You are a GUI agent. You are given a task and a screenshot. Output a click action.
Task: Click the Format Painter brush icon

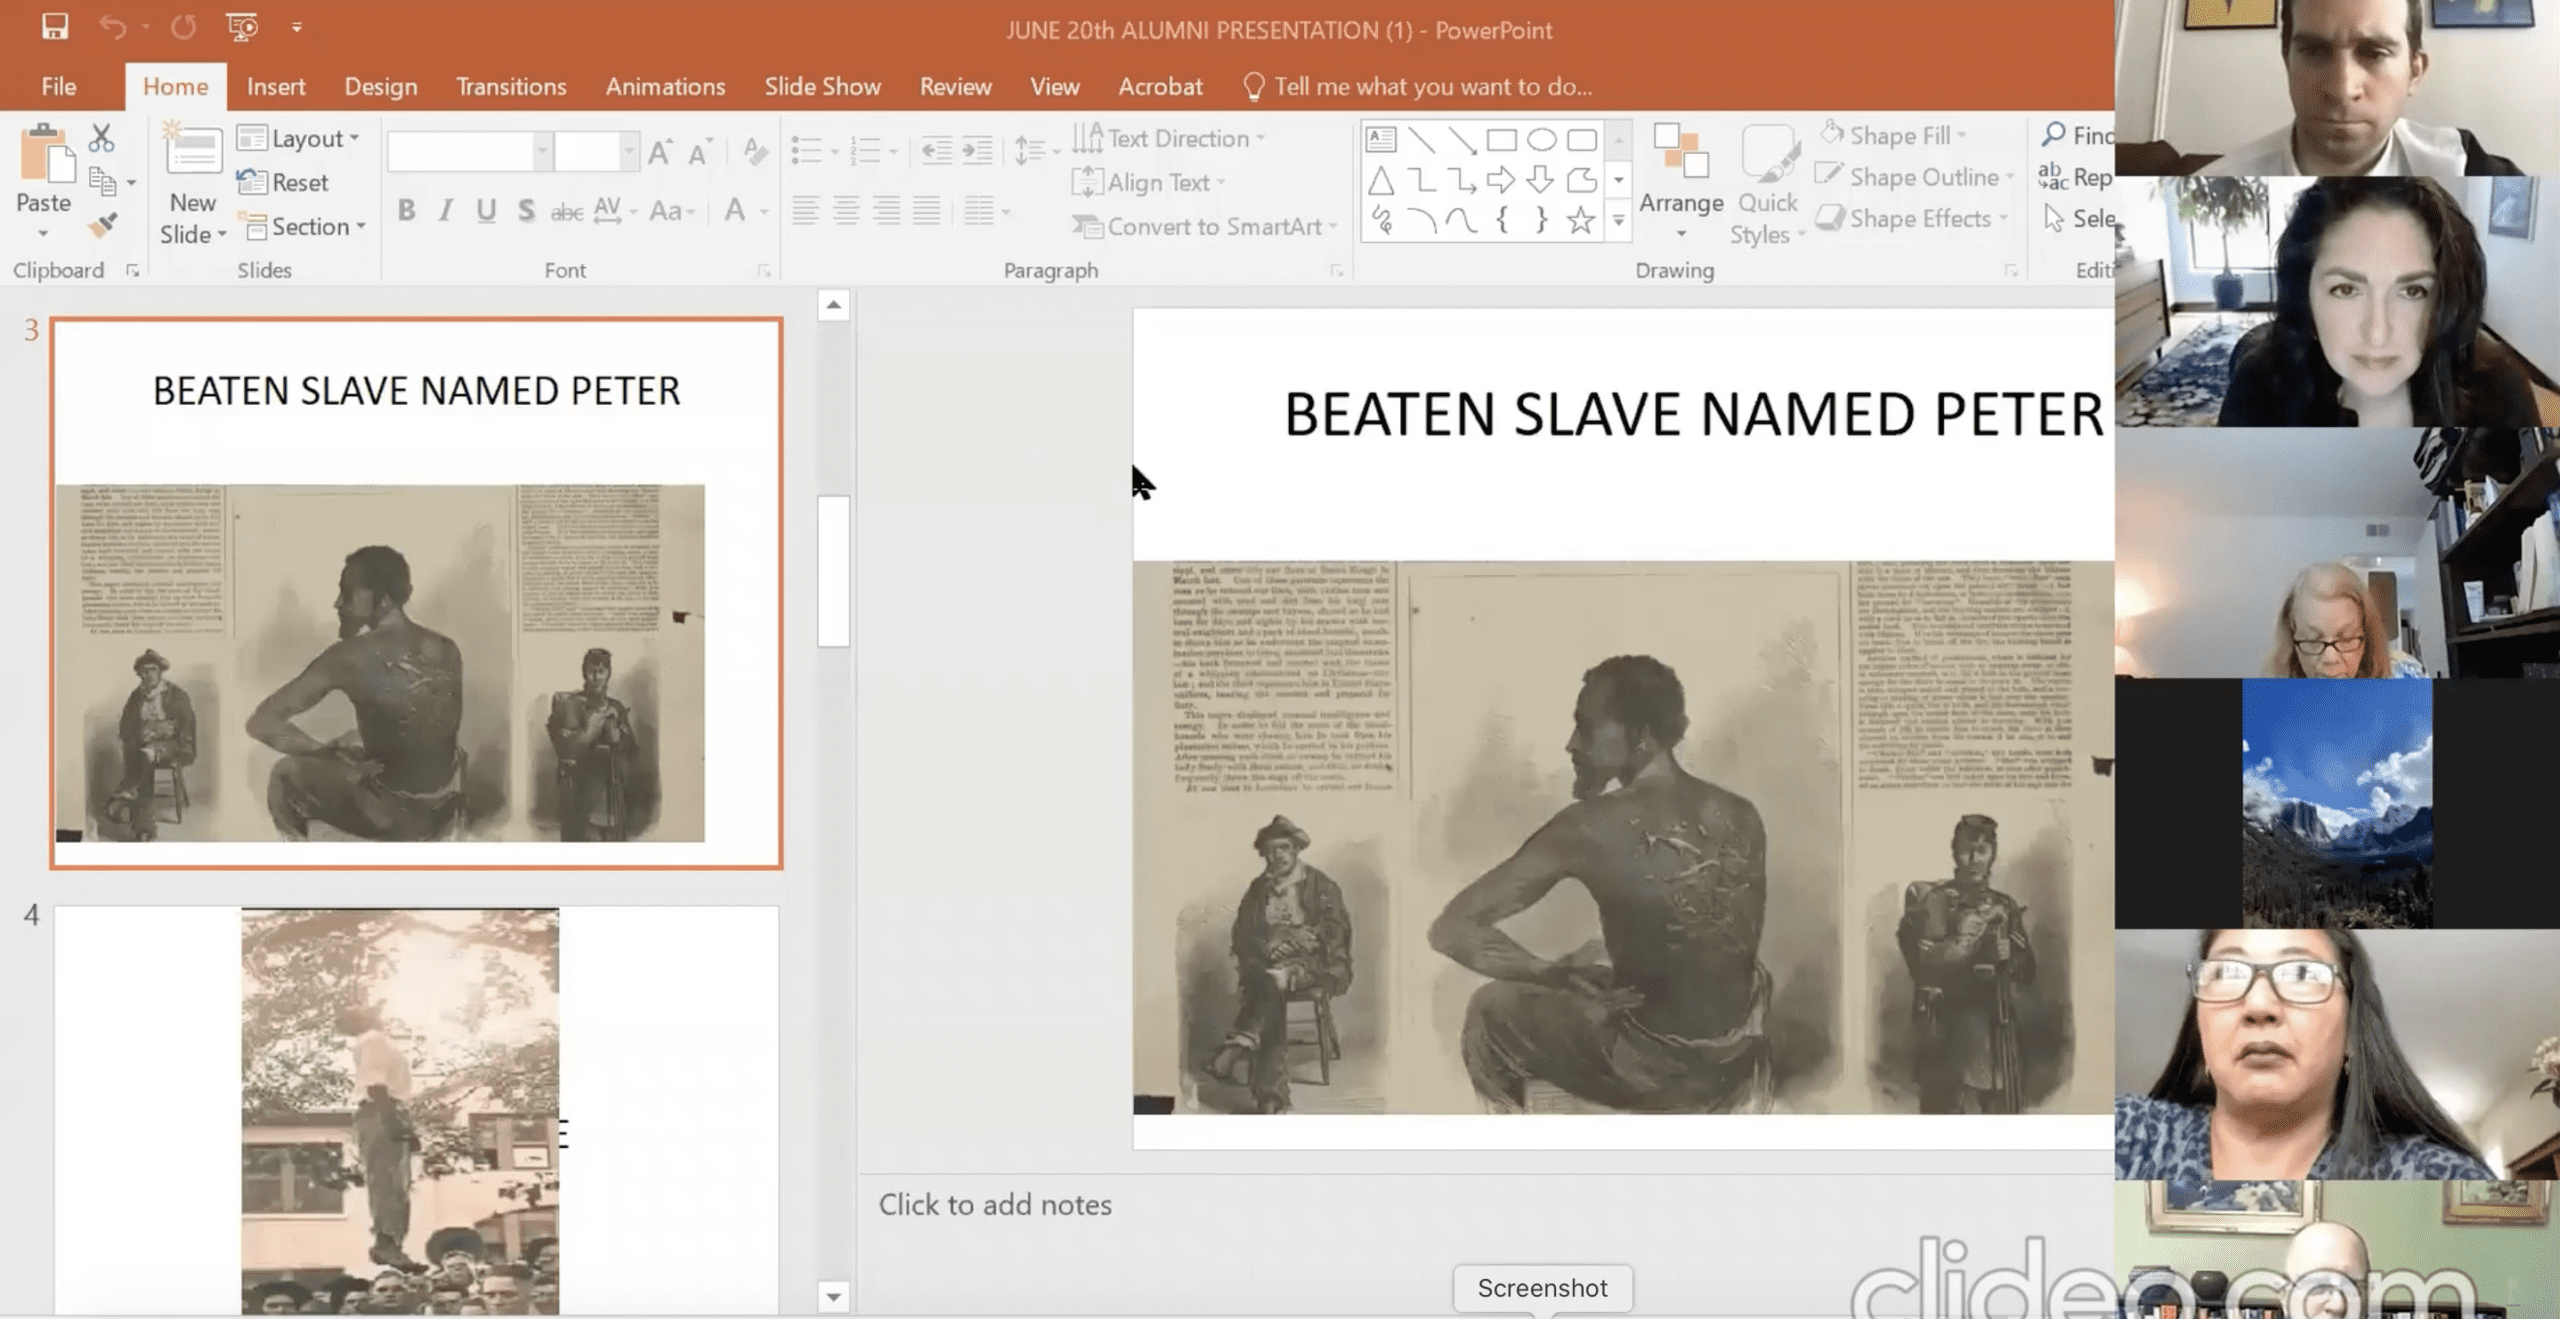[x=102, y=225]
